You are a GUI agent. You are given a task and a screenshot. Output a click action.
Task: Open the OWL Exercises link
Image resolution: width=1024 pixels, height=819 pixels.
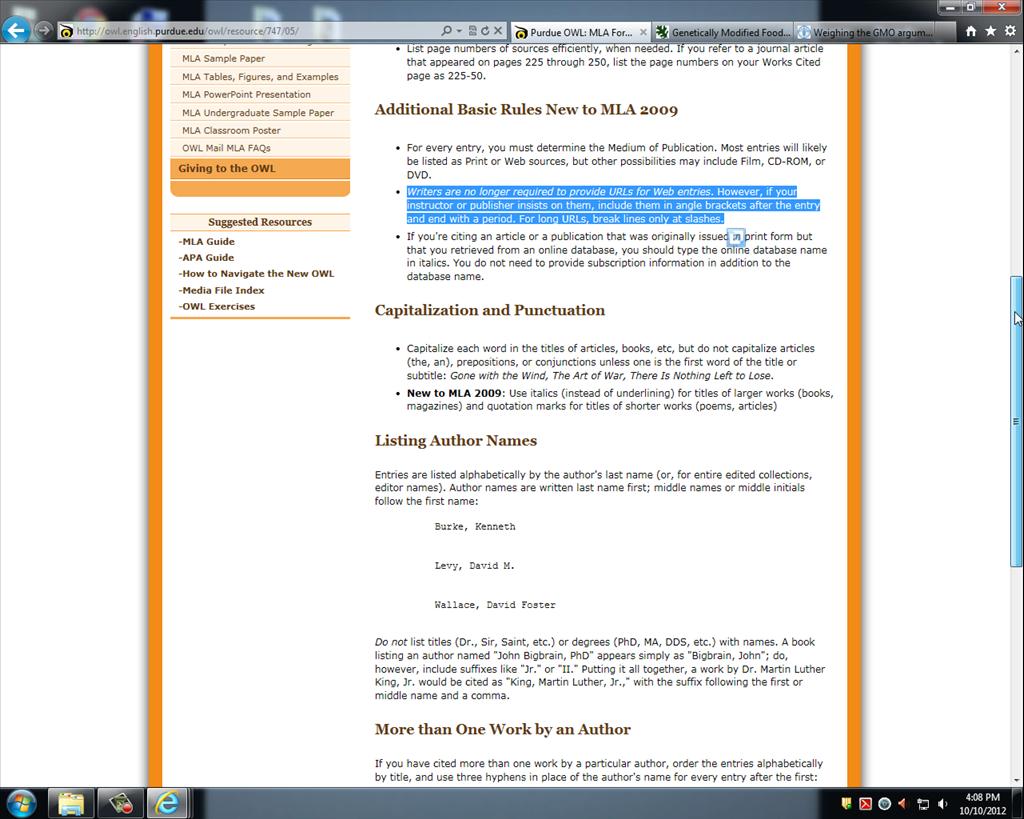click(x=217, y=306)
